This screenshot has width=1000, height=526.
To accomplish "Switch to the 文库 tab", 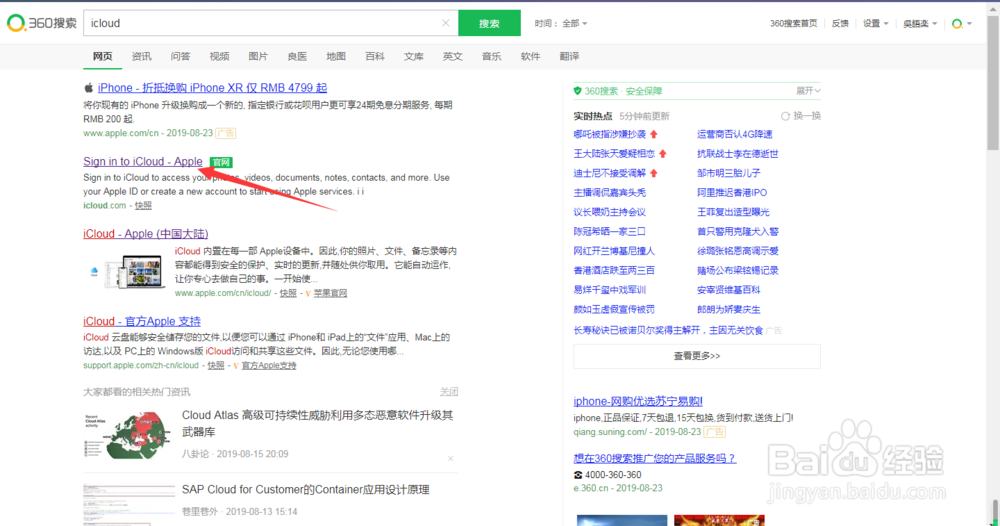I will pyautogui.click(x=413, y=56).
